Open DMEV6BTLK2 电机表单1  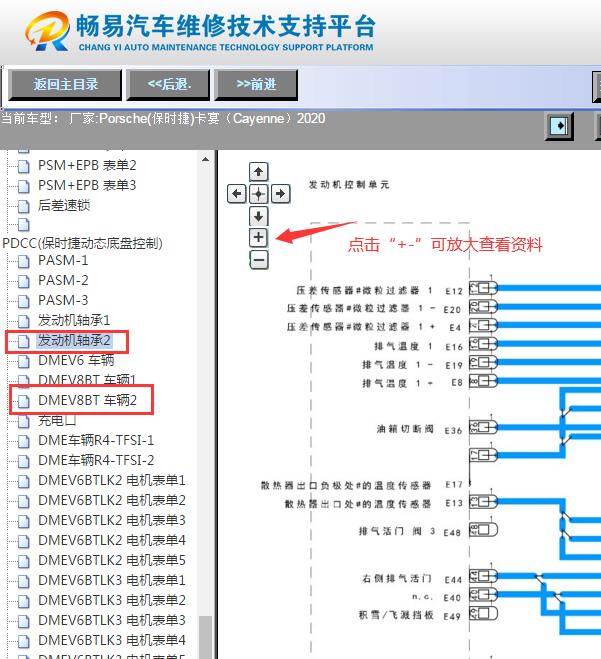click(x=111, y=480)
